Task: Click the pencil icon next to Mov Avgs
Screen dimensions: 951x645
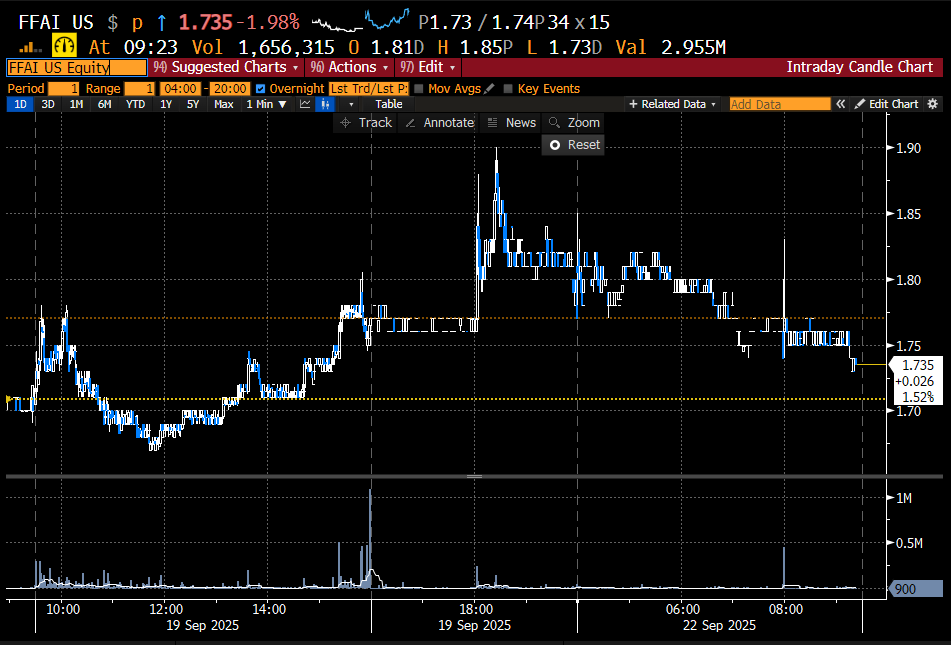Action: [x=489, y=89]
